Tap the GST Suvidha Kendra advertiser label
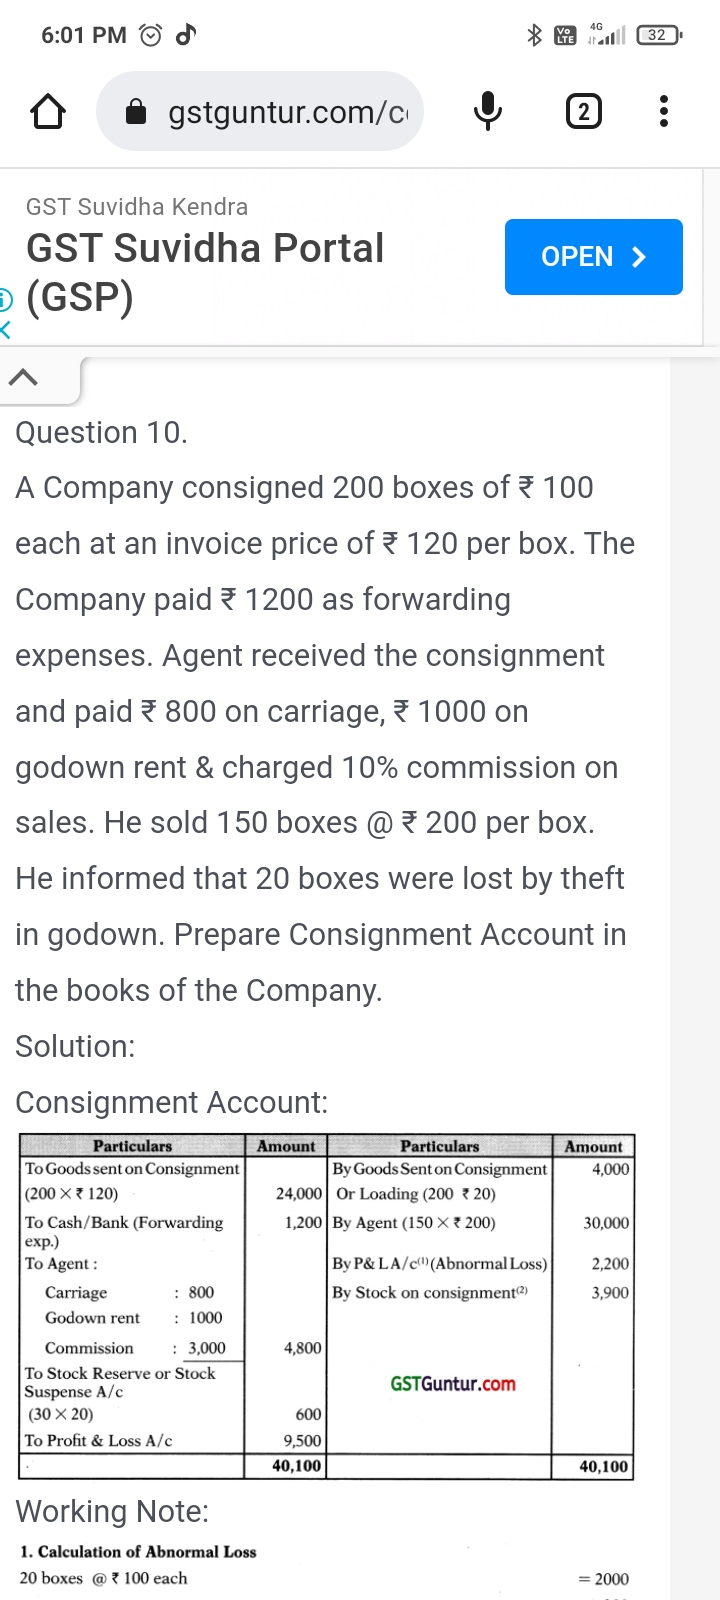 [x=137, y=207]
